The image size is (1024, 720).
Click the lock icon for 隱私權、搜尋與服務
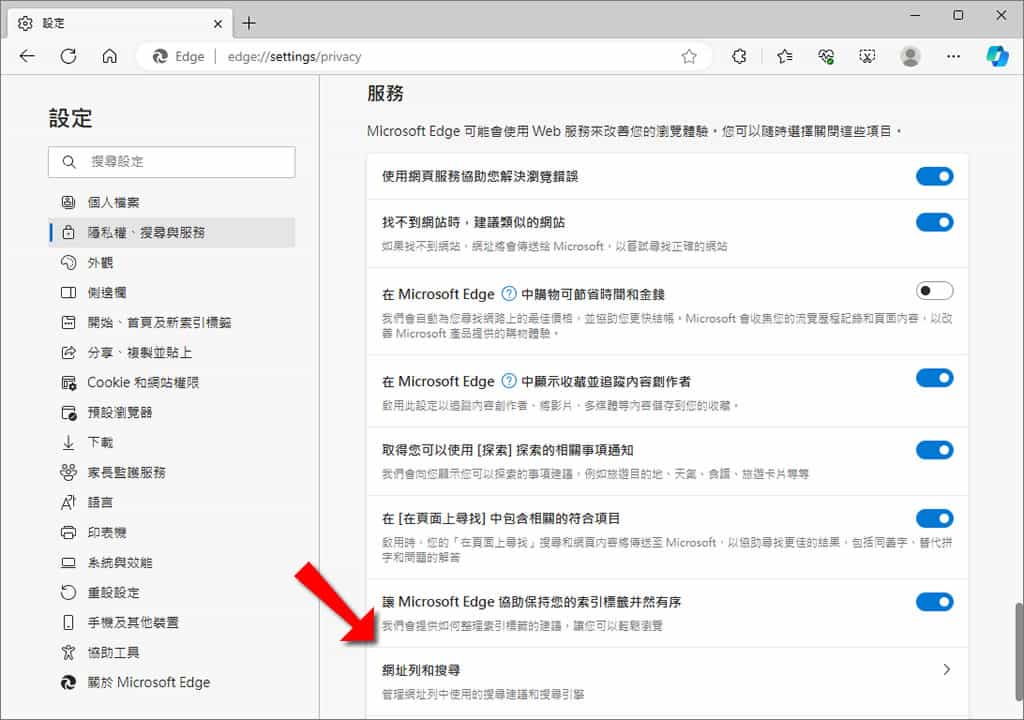point(68,232)
